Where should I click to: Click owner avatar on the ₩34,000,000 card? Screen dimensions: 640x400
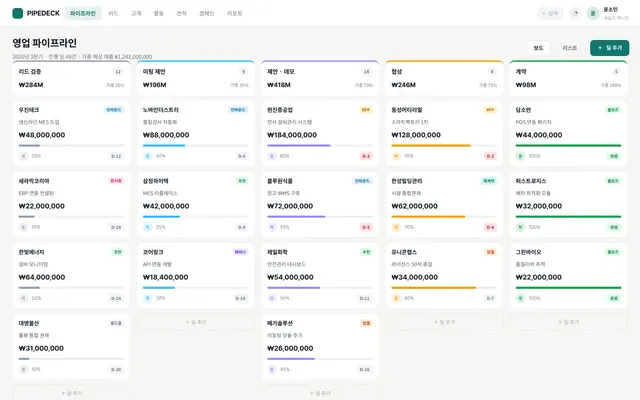396,298
